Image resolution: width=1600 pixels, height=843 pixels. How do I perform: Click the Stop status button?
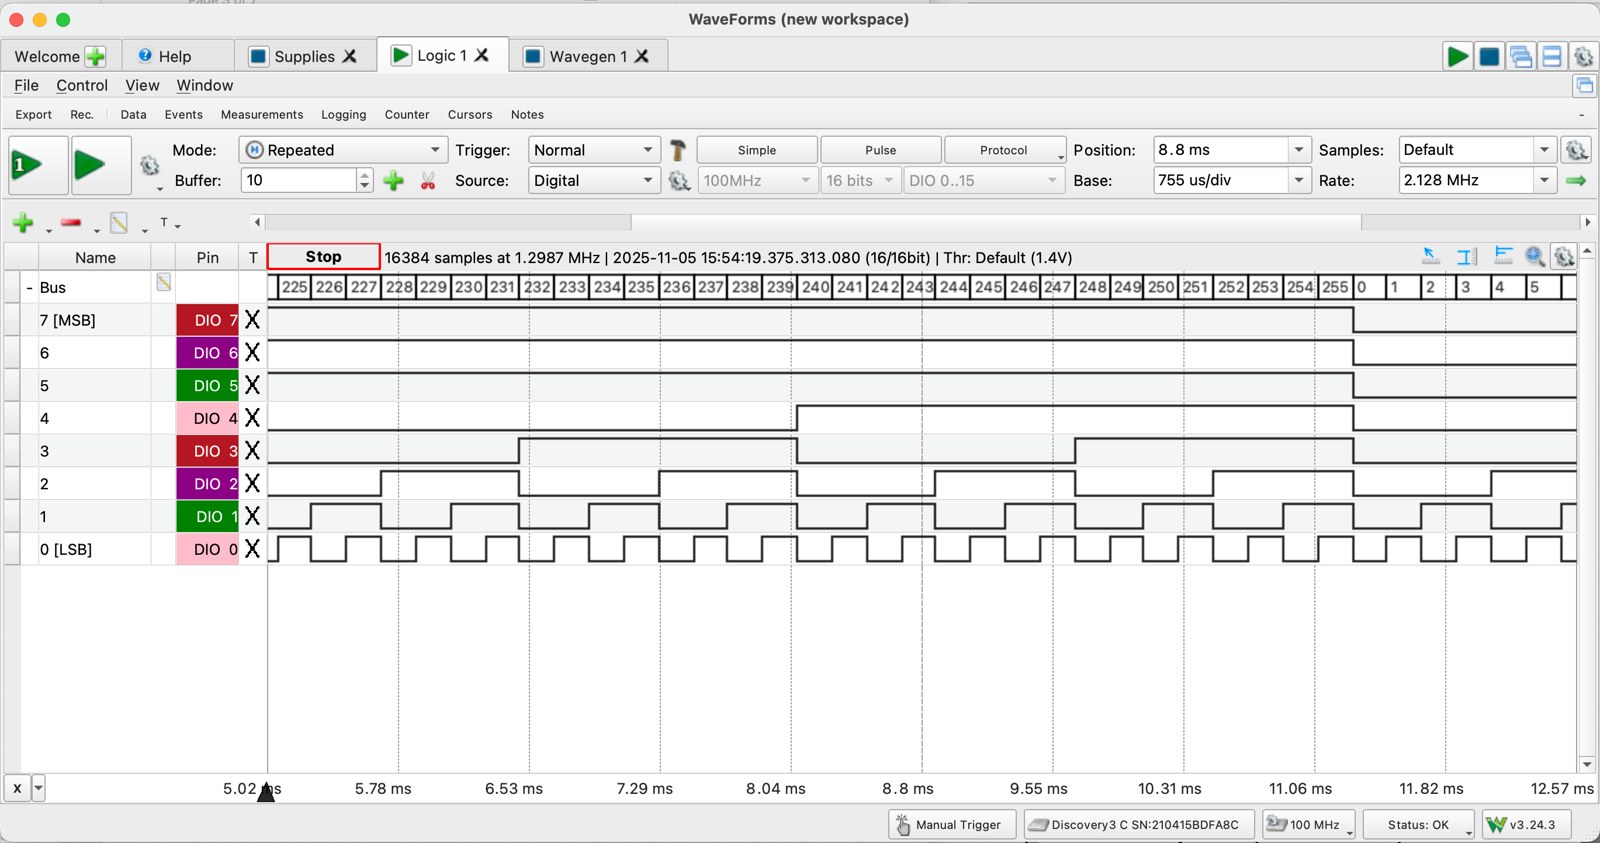[x=324, y=257]
